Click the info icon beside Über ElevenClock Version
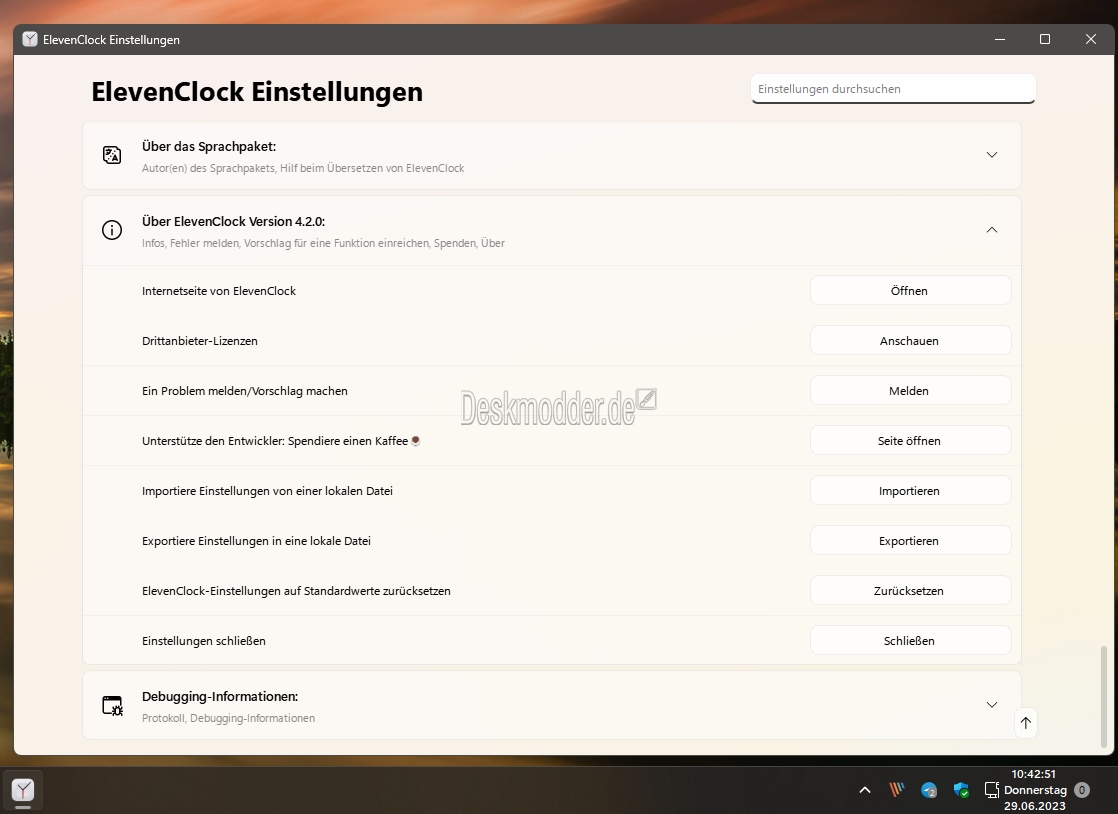1118x814 pixels. tap(112, 230)
